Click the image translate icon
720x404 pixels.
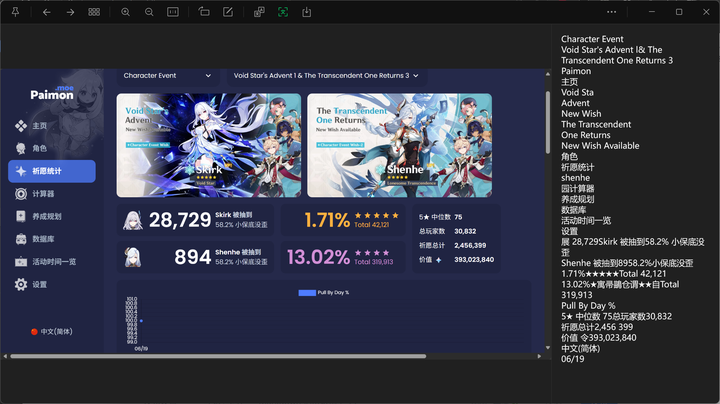pos(259,12)
